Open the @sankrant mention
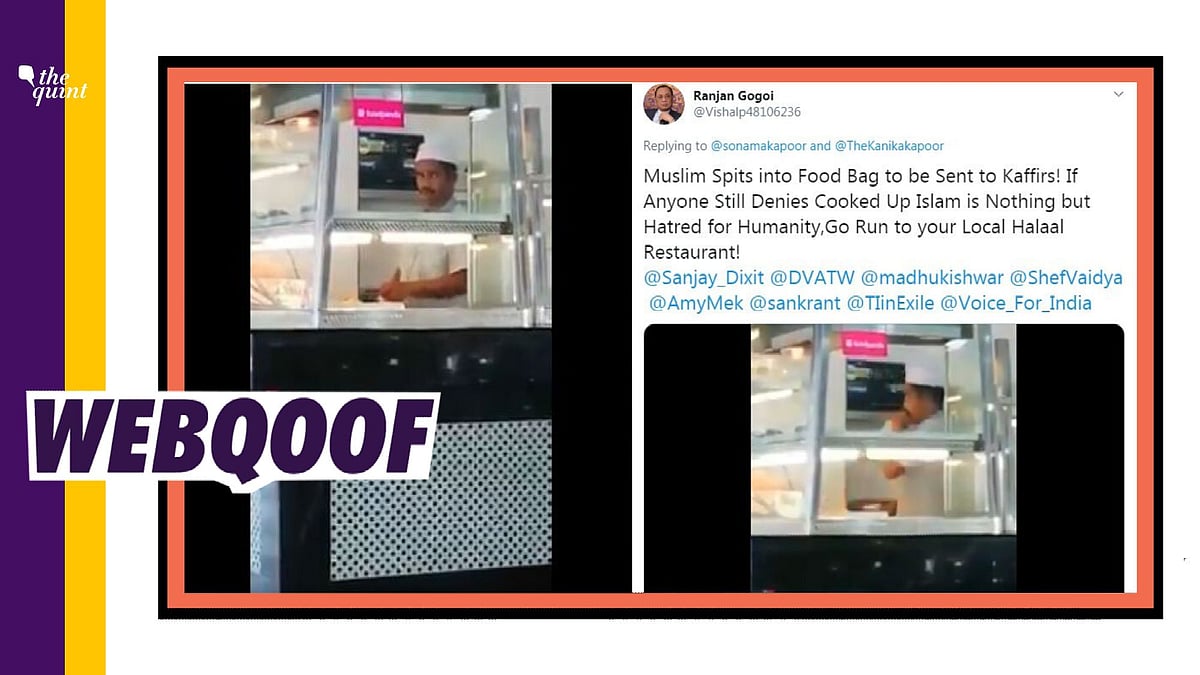This screenshot has width=1200, height=675. click(795, 304)
